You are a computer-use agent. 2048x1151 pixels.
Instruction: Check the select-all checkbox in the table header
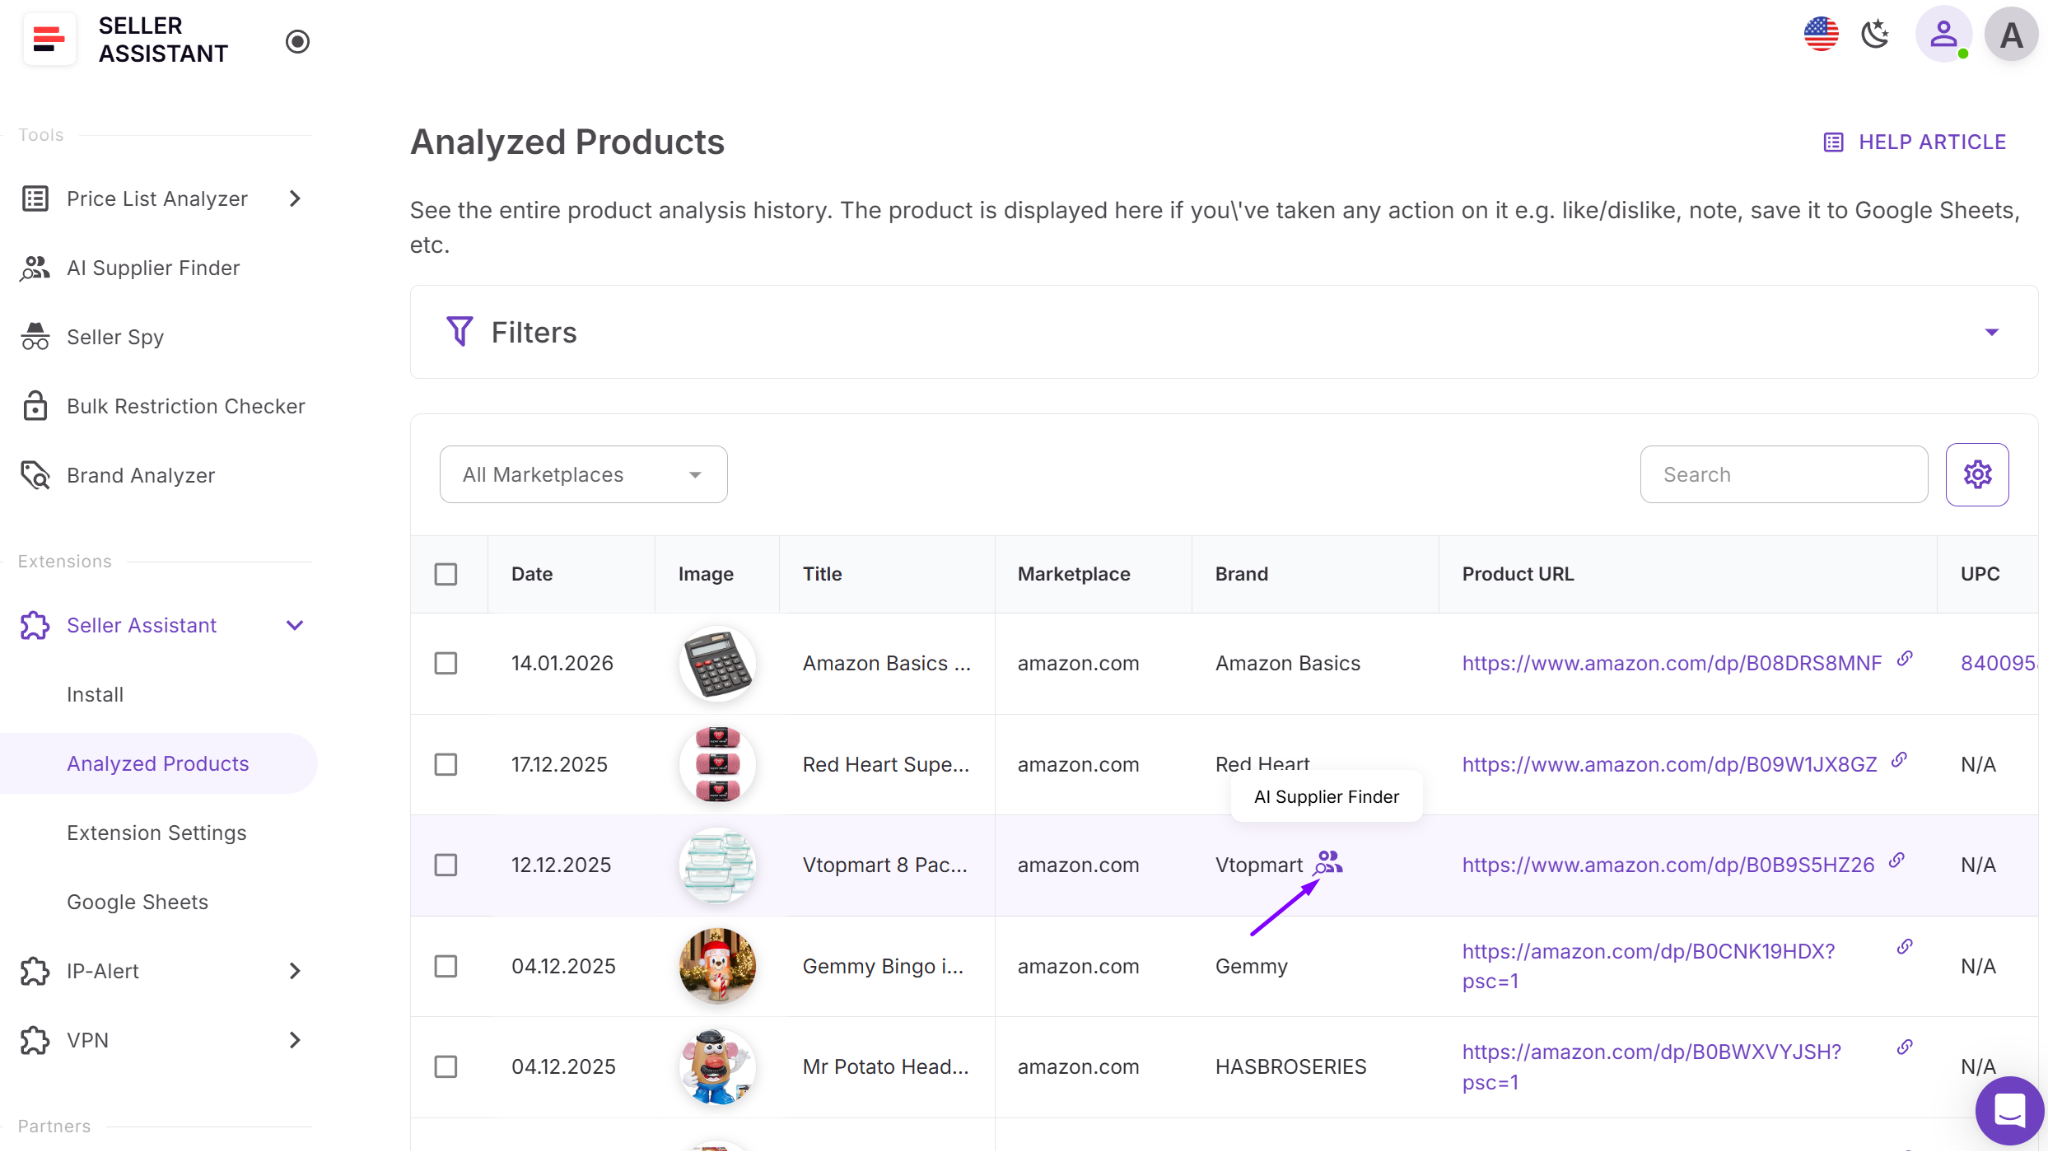(x=446, y=574)
